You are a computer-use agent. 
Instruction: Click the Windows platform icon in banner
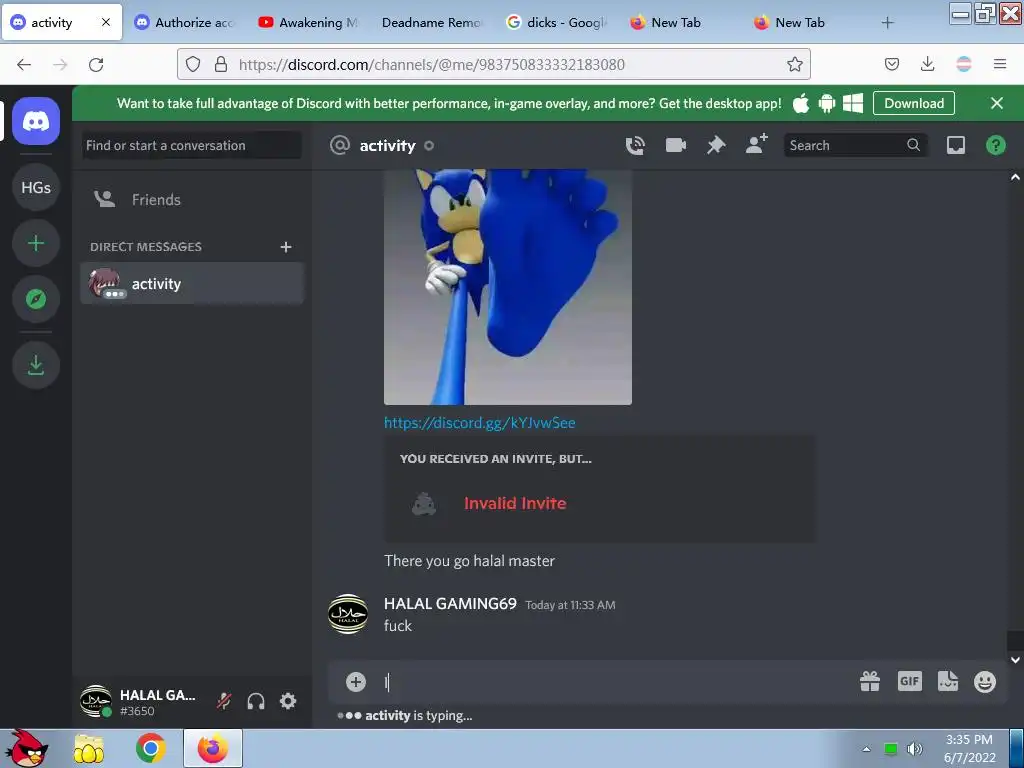coord(853,103)
